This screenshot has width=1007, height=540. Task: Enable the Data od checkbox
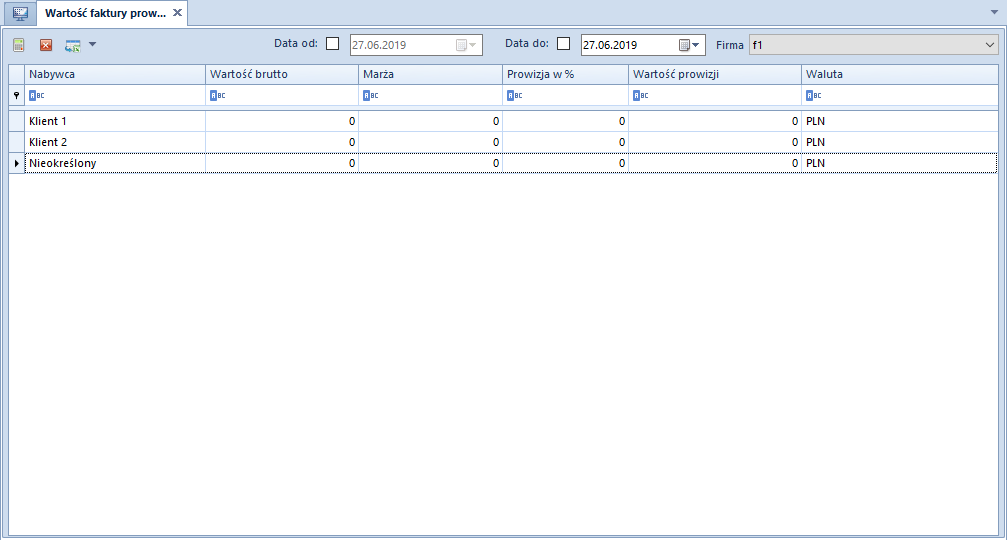coord(333,44)
